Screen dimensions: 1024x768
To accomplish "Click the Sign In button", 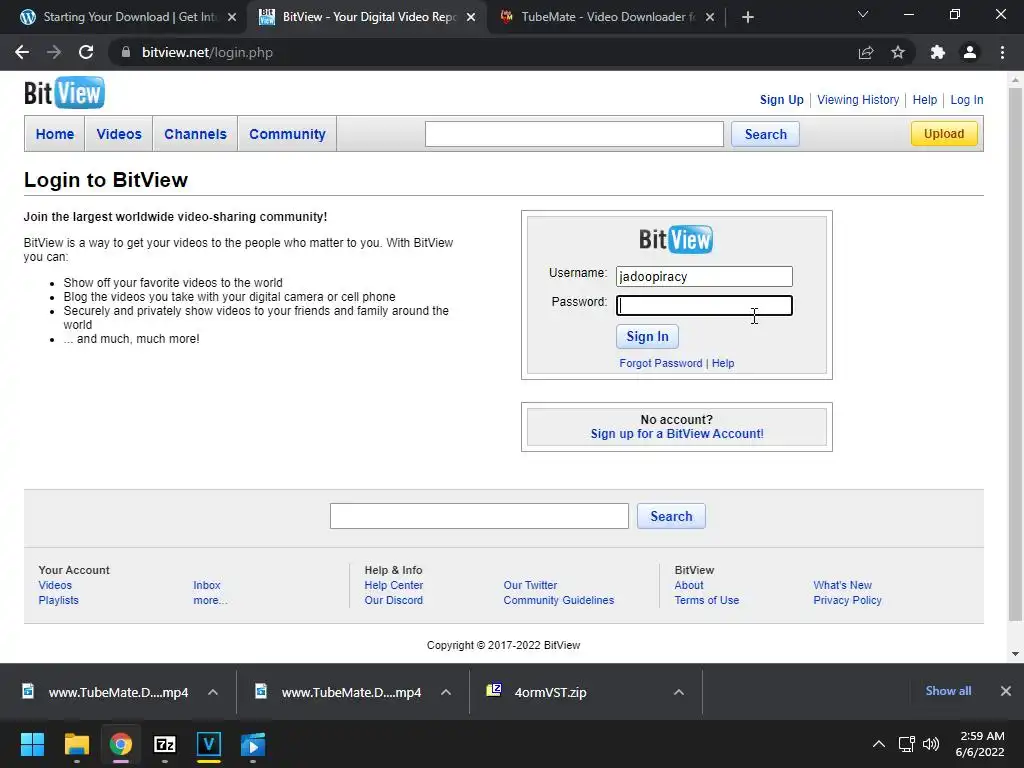I will click(x=647, y=336).
